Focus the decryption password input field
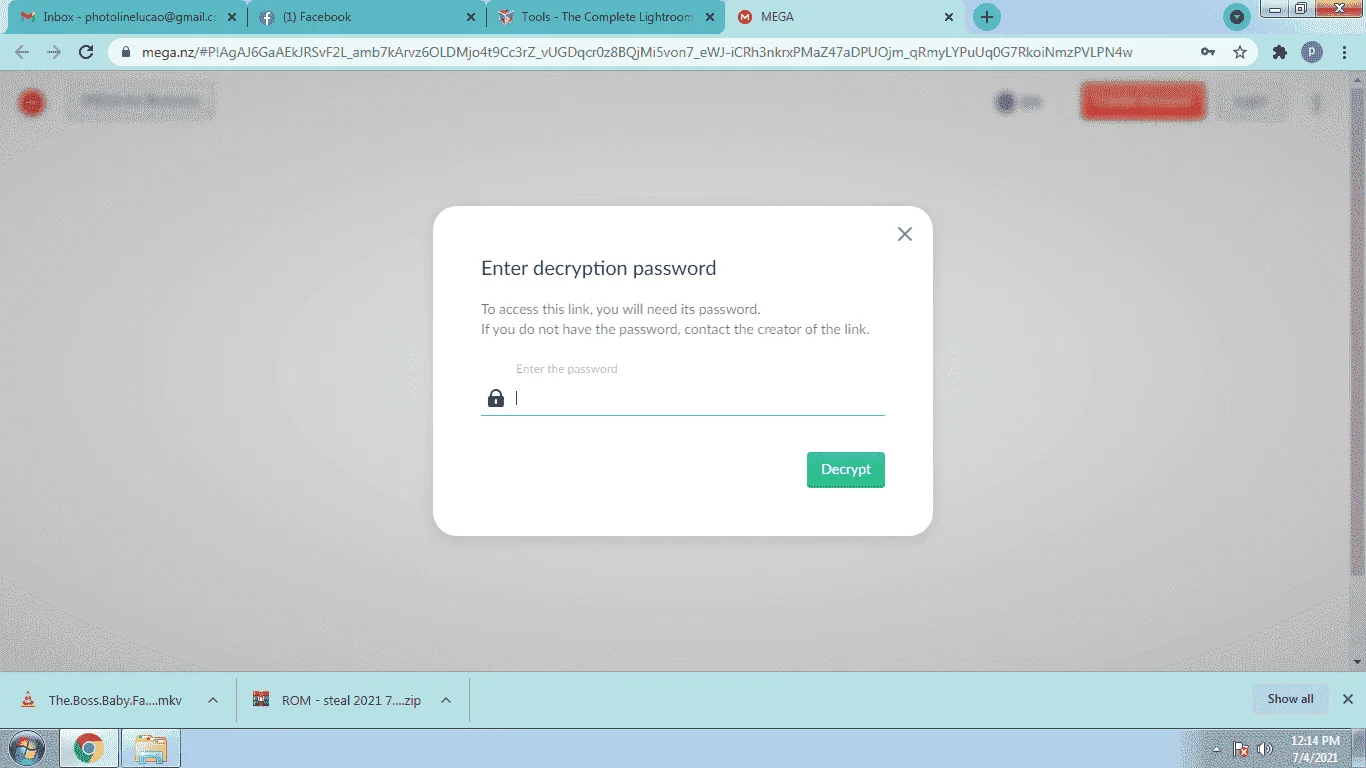 pos(683,398)
